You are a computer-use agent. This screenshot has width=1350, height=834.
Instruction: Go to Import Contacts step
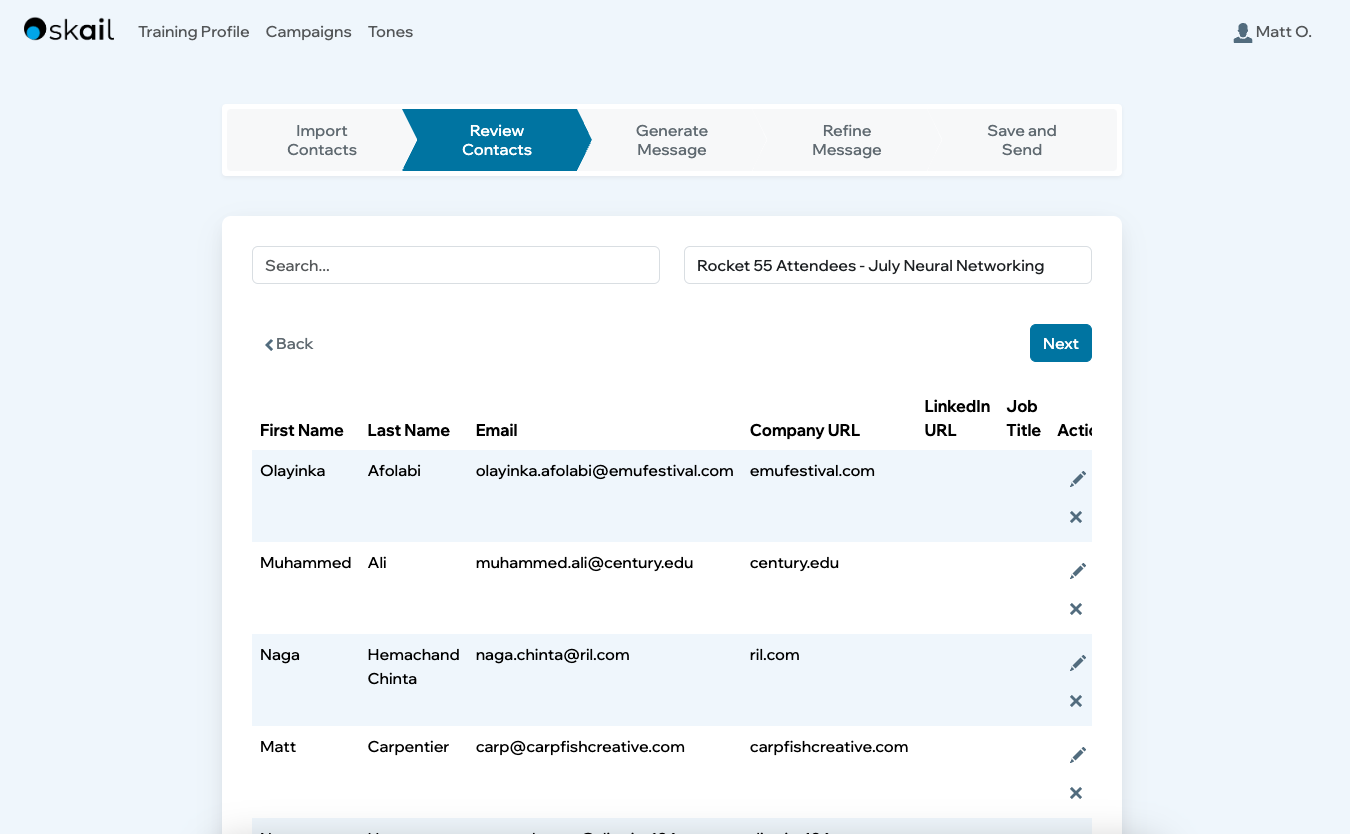click(x=321, y=140)
